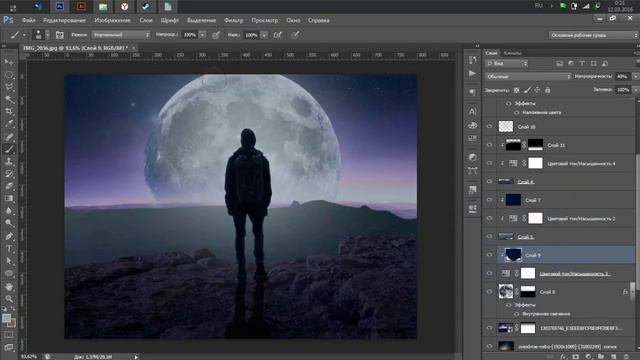Select the Blur tool
Screen dimensions: 640x360
[9, 211]
